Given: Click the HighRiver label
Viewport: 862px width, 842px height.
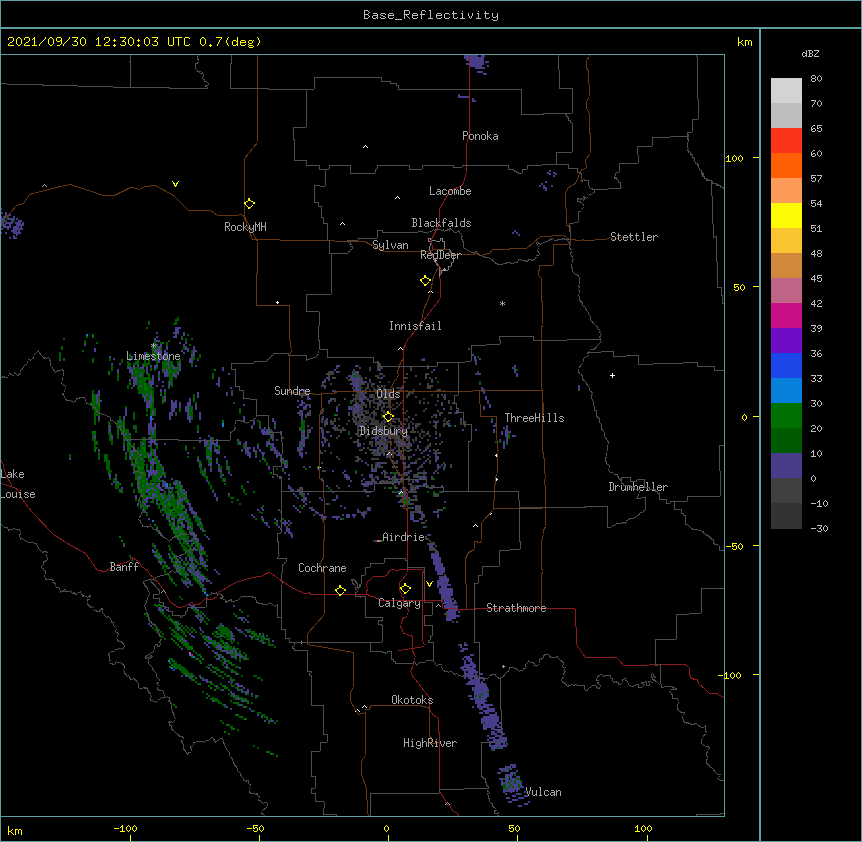Looking at the screenshot, I should point(430,743).
